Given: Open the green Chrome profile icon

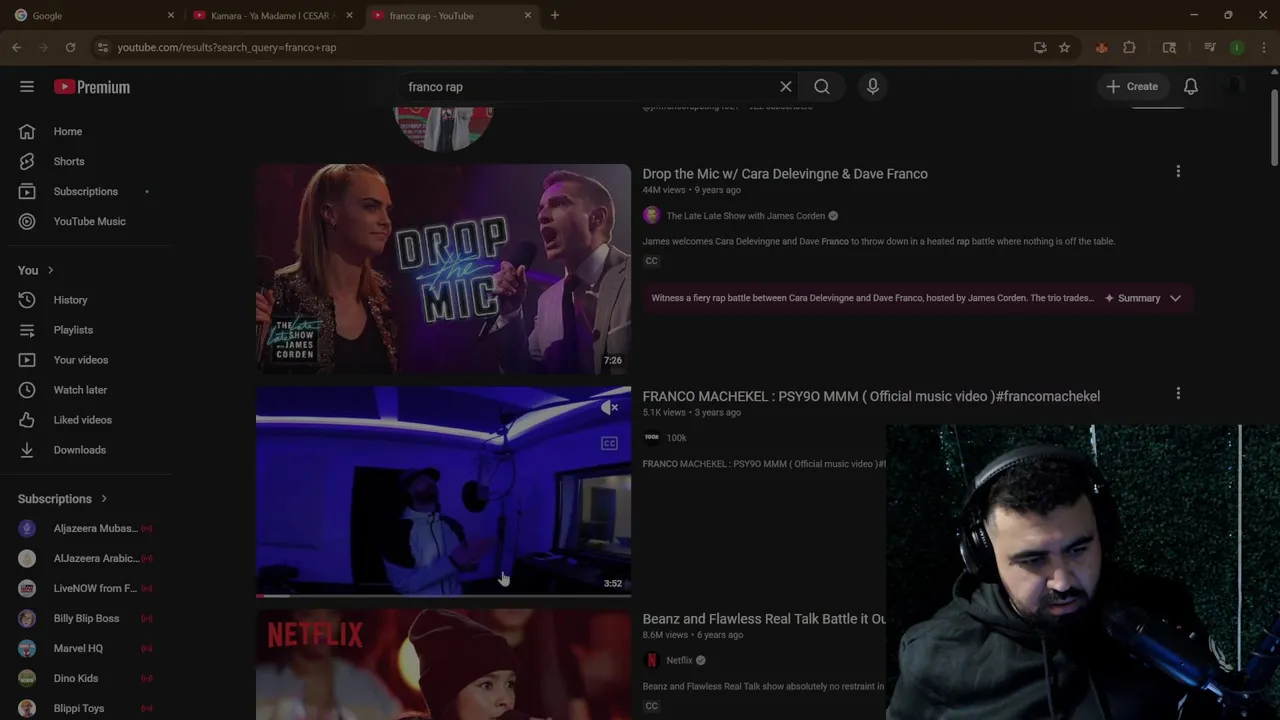Looking at the screenshot, I should pyautogui.click(x=1237, y=47).
